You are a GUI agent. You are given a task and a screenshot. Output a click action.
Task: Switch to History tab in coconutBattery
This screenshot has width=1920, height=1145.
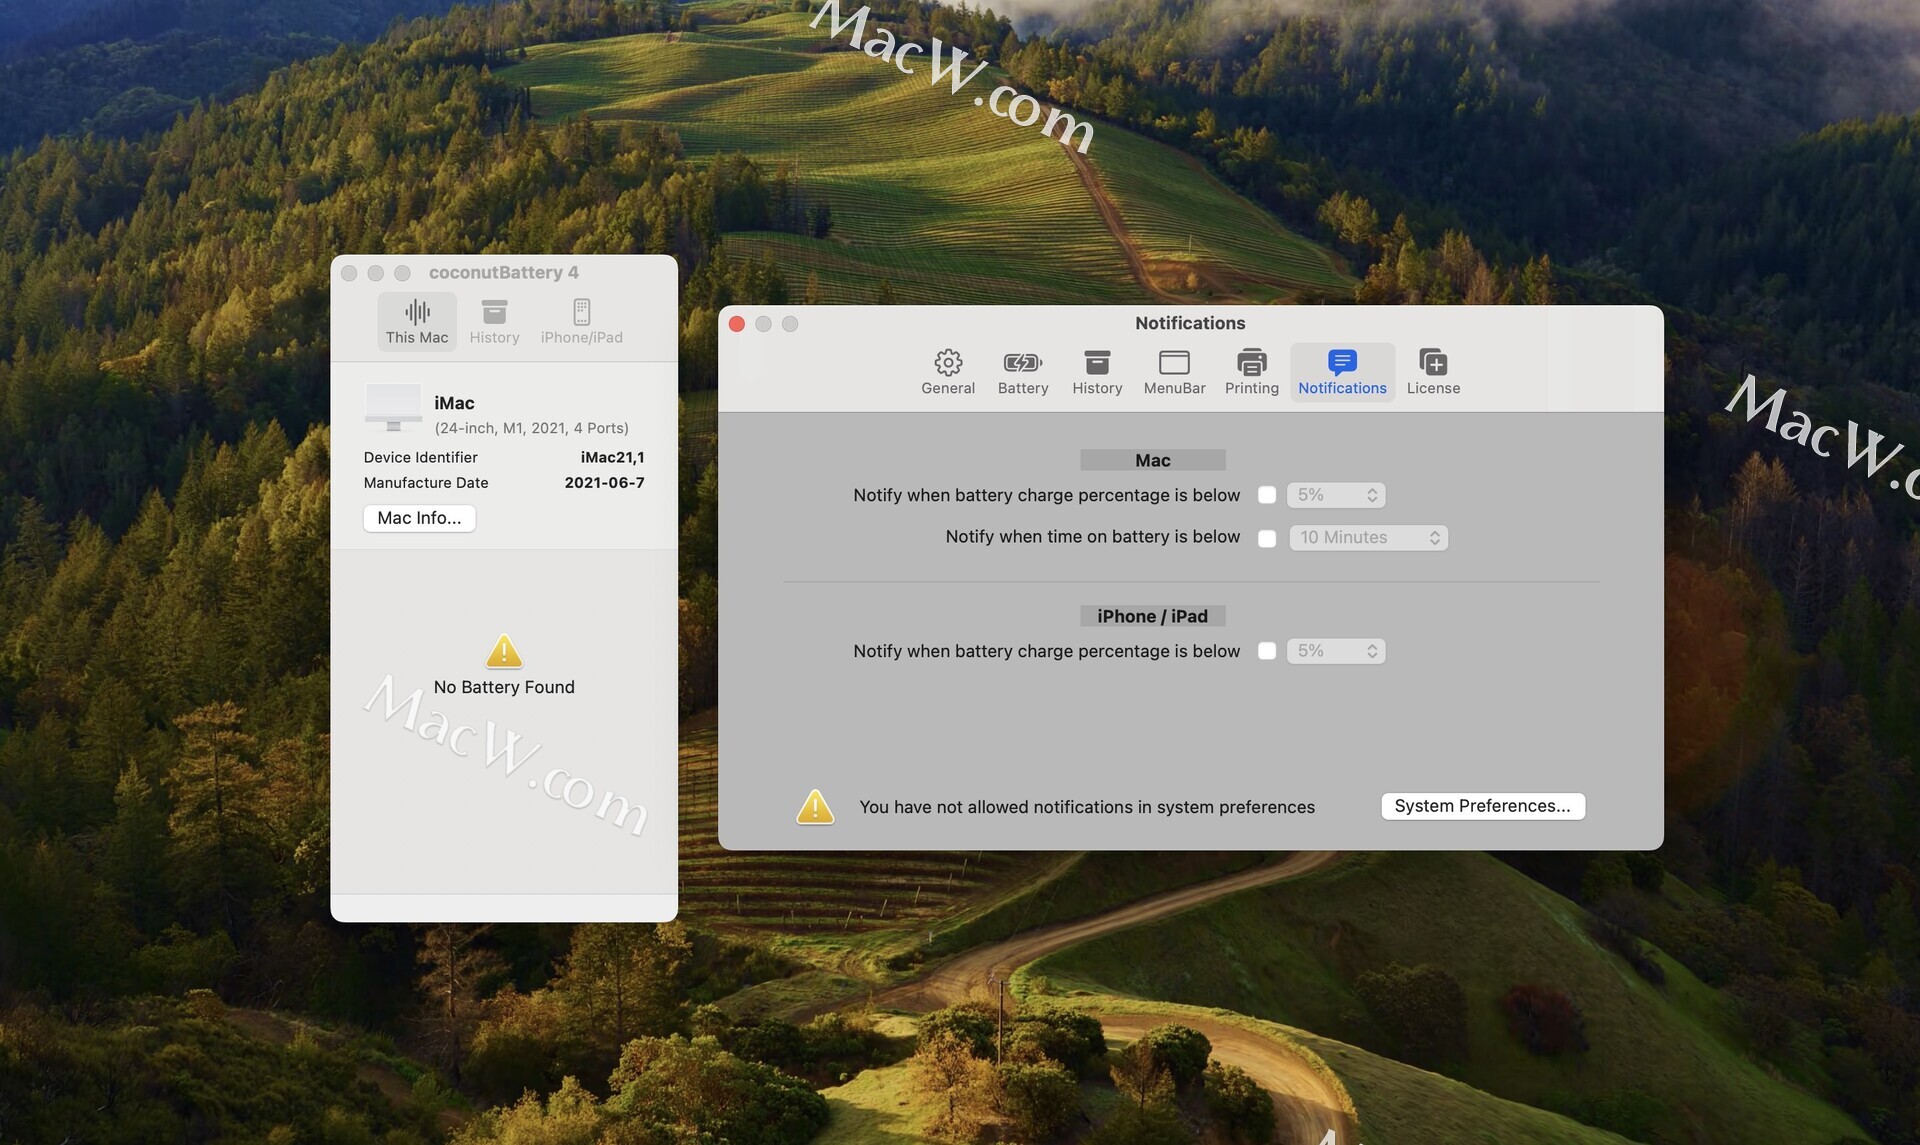click(x=494, y=322)
